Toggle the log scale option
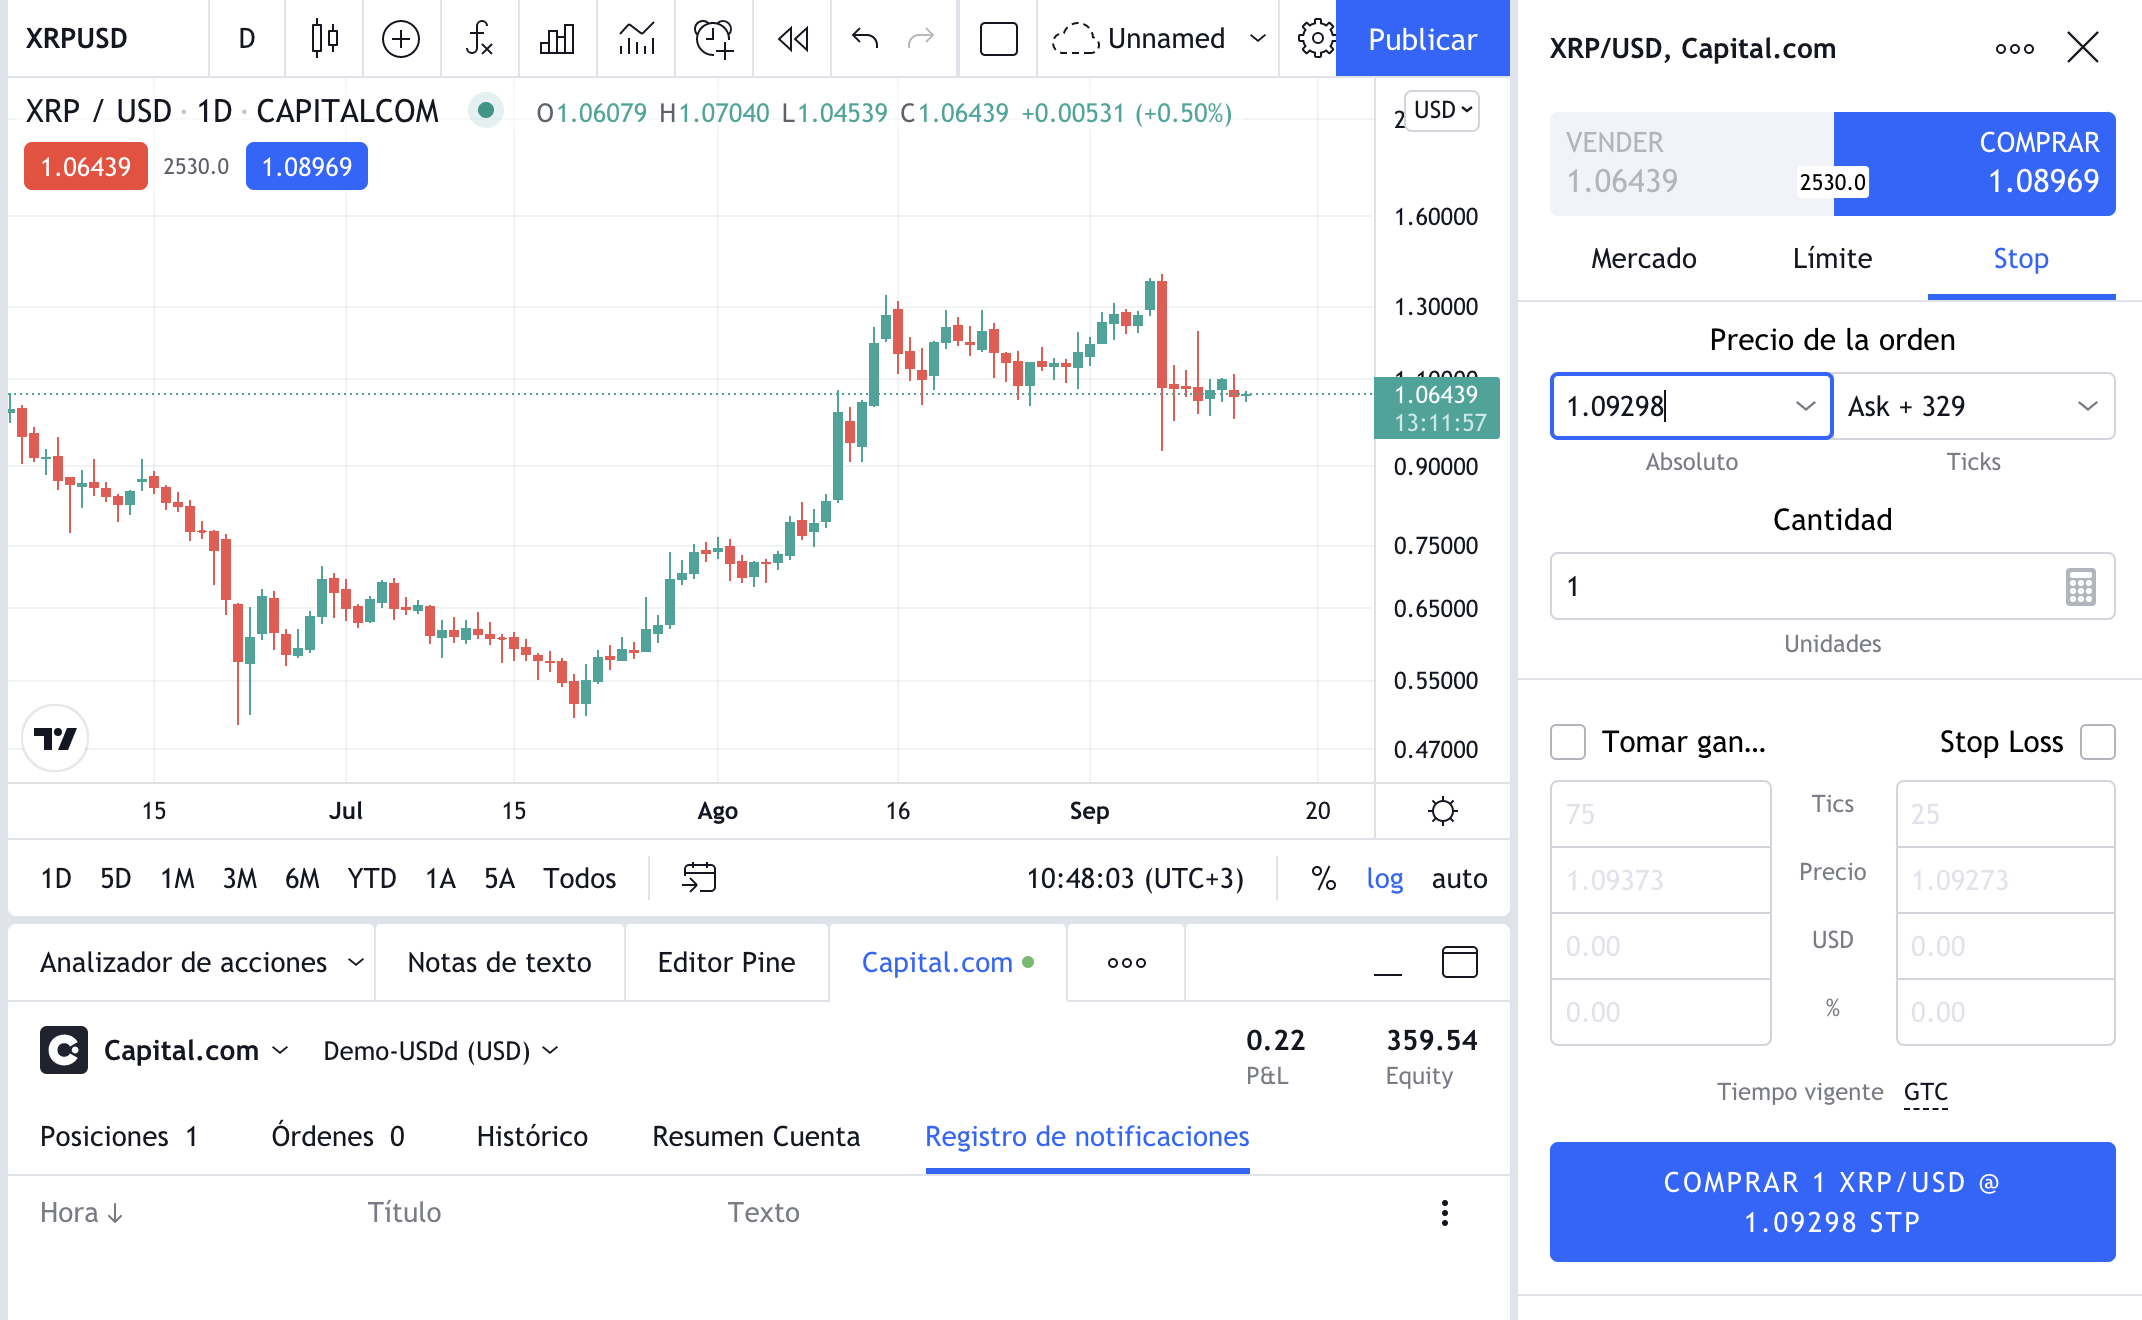 pyautogui.click(x=1384, y=878)
